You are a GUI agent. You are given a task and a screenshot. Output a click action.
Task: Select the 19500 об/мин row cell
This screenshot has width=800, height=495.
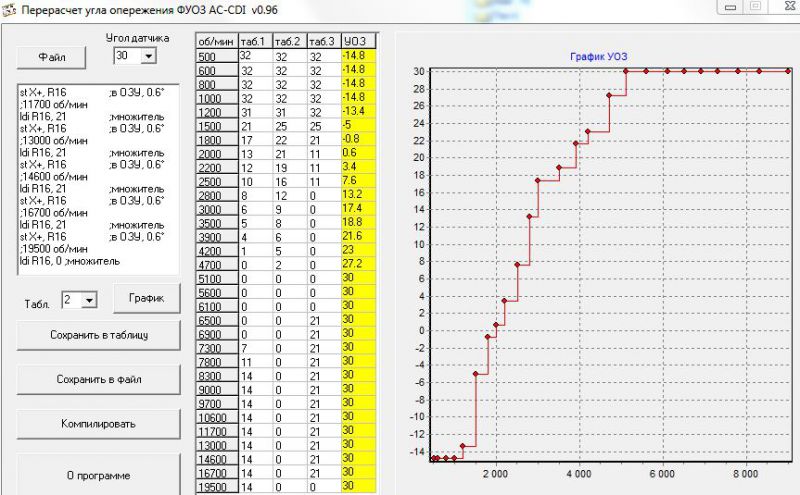coord(215,485)
